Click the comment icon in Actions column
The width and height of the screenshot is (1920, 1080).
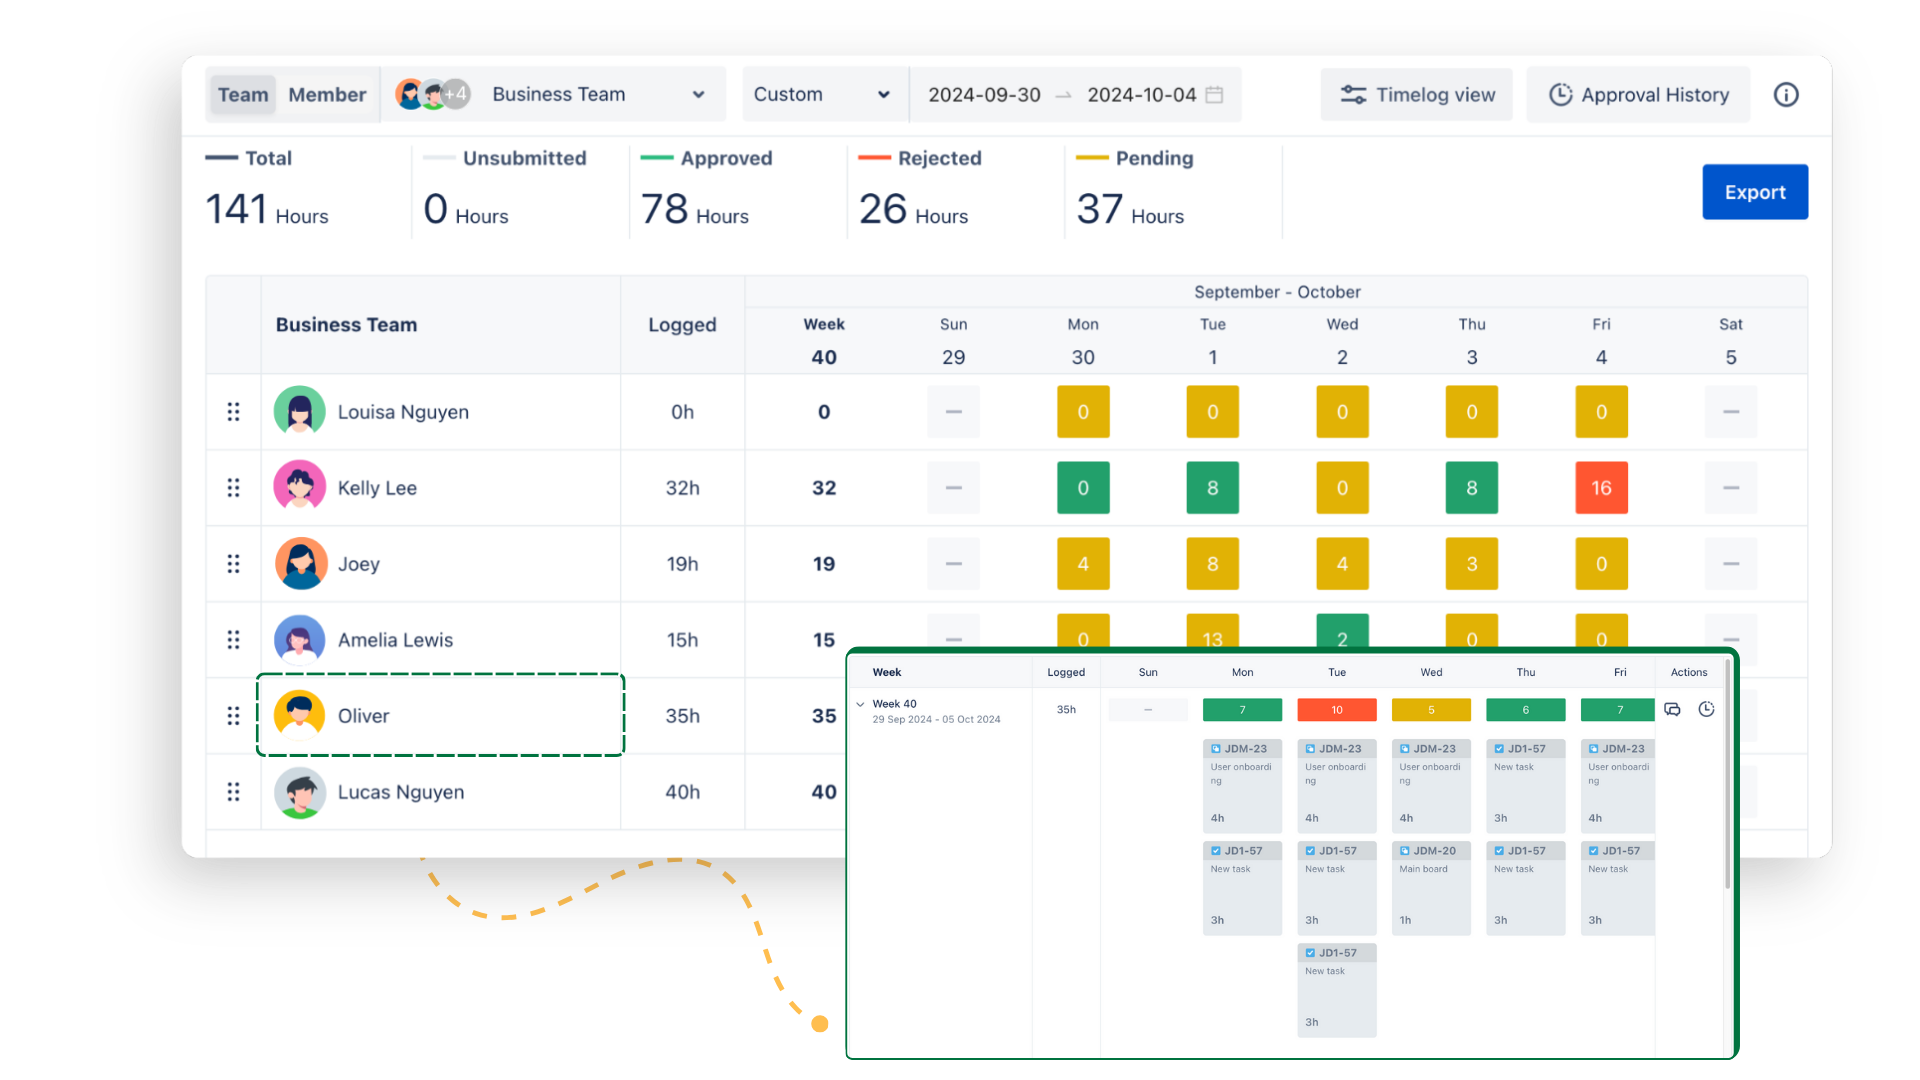[x=1672, y=710]
